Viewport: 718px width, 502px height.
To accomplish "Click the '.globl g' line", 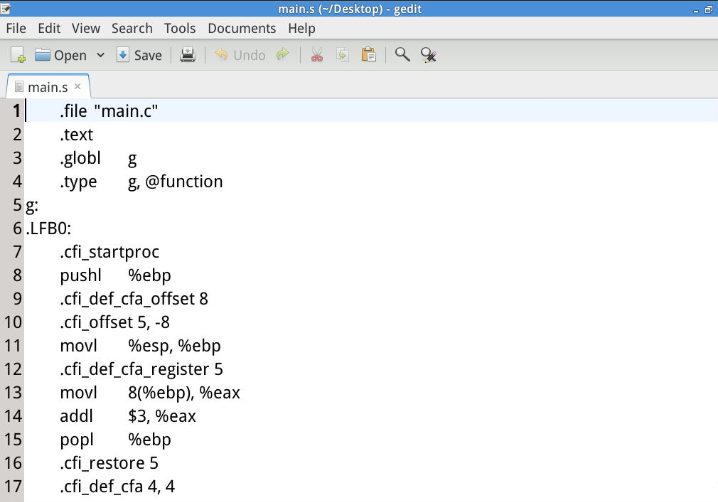I will [98, 158].
